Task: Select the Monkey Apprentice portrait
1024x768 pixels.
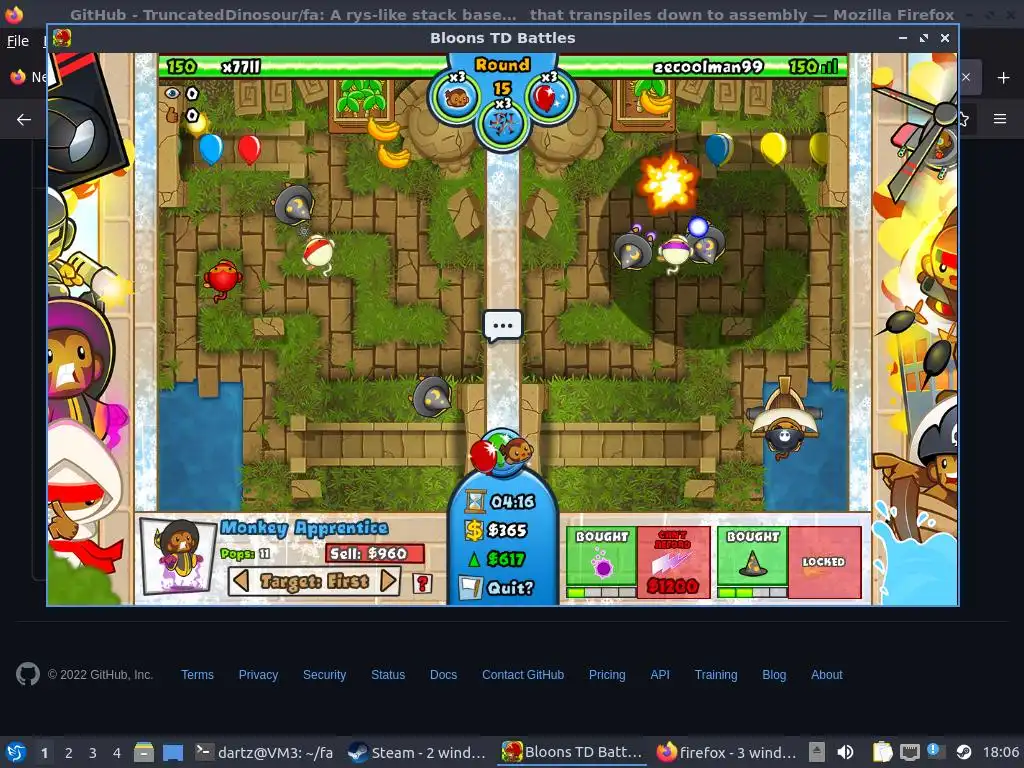Action: (x=178, y=556)
